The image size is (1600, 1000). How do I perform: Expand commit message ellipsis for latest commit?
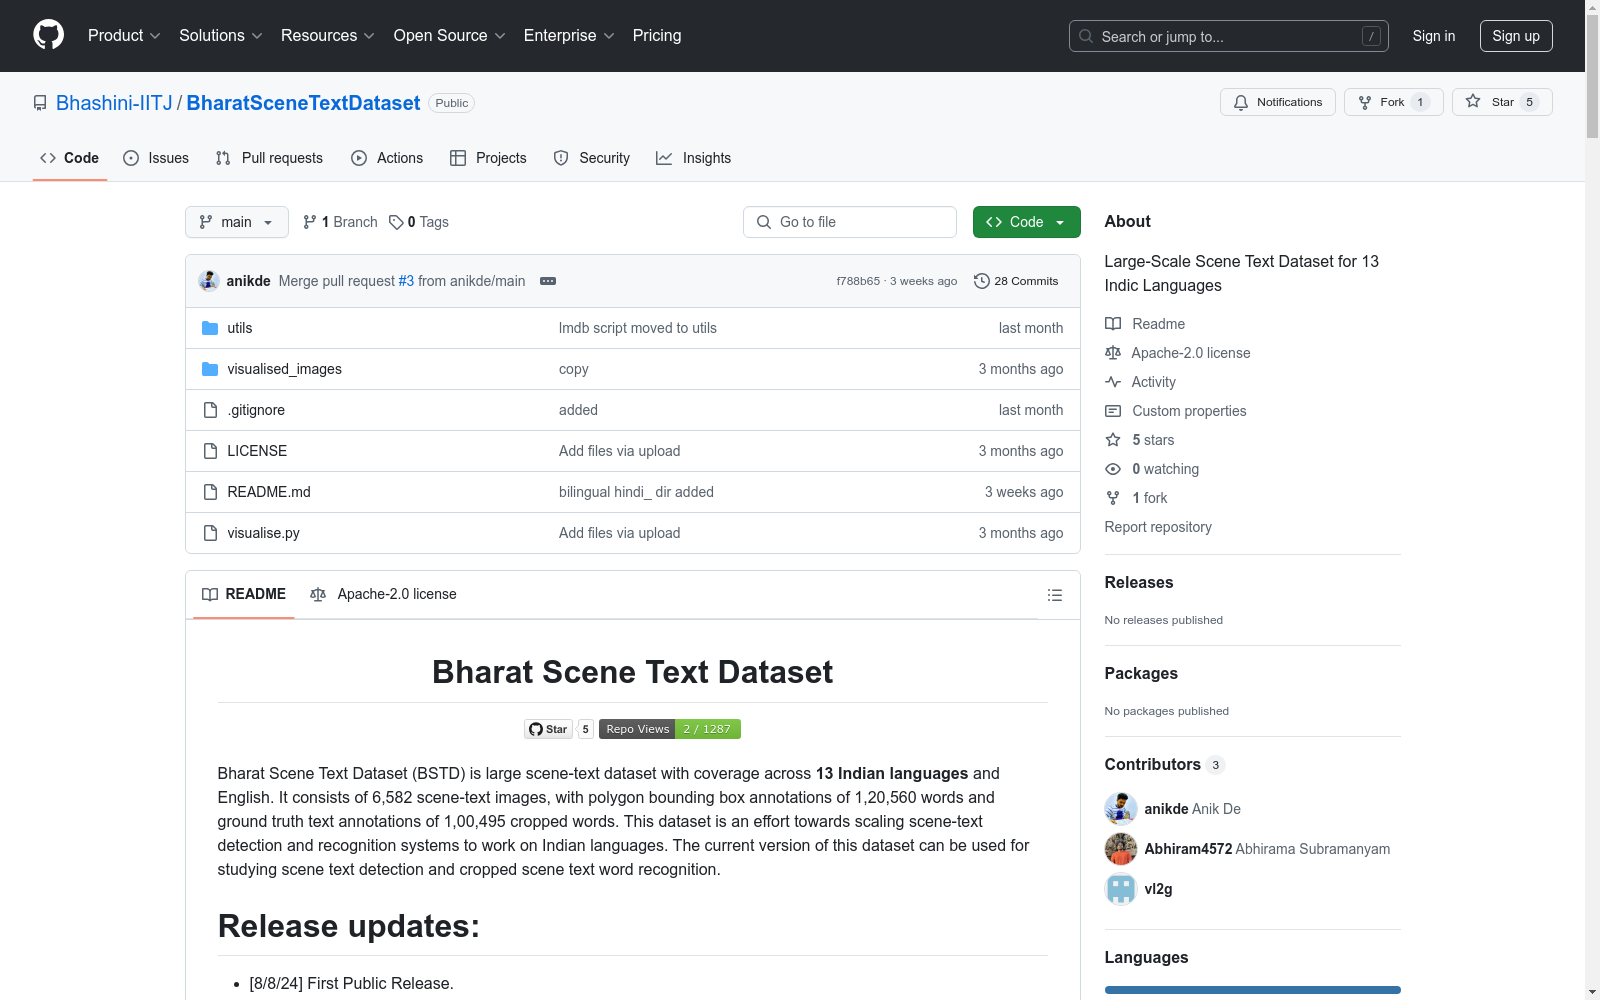pyautogui.click(x=548, y=281)
